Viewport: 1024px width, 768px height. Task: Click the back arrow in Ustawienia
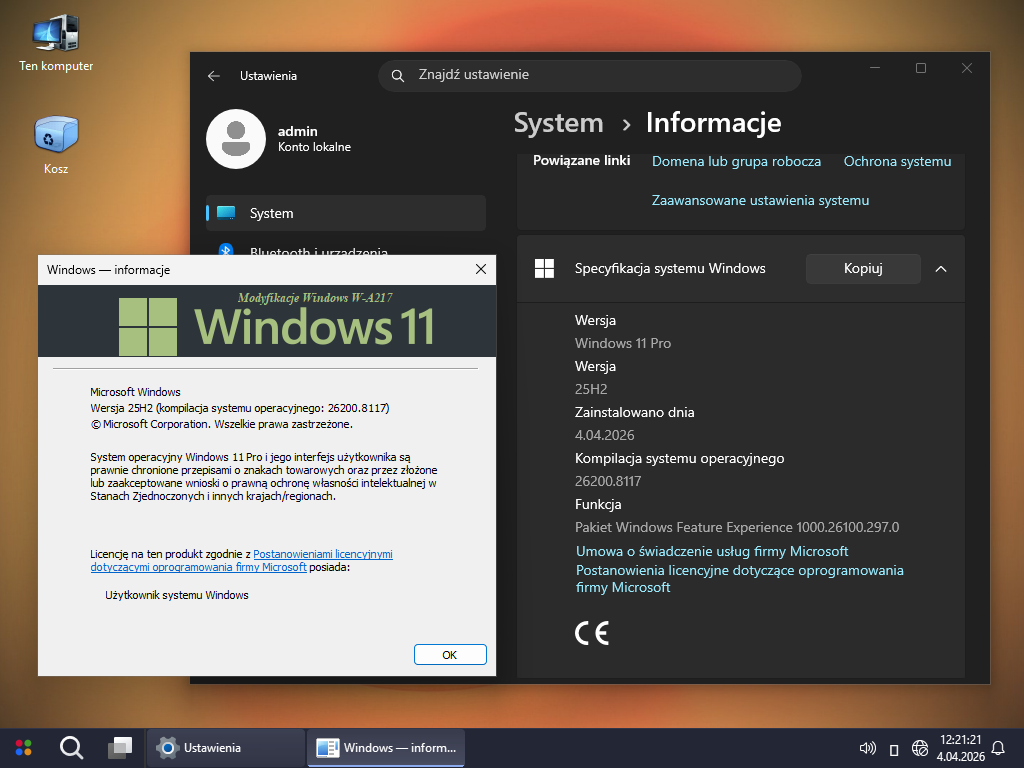213,76
